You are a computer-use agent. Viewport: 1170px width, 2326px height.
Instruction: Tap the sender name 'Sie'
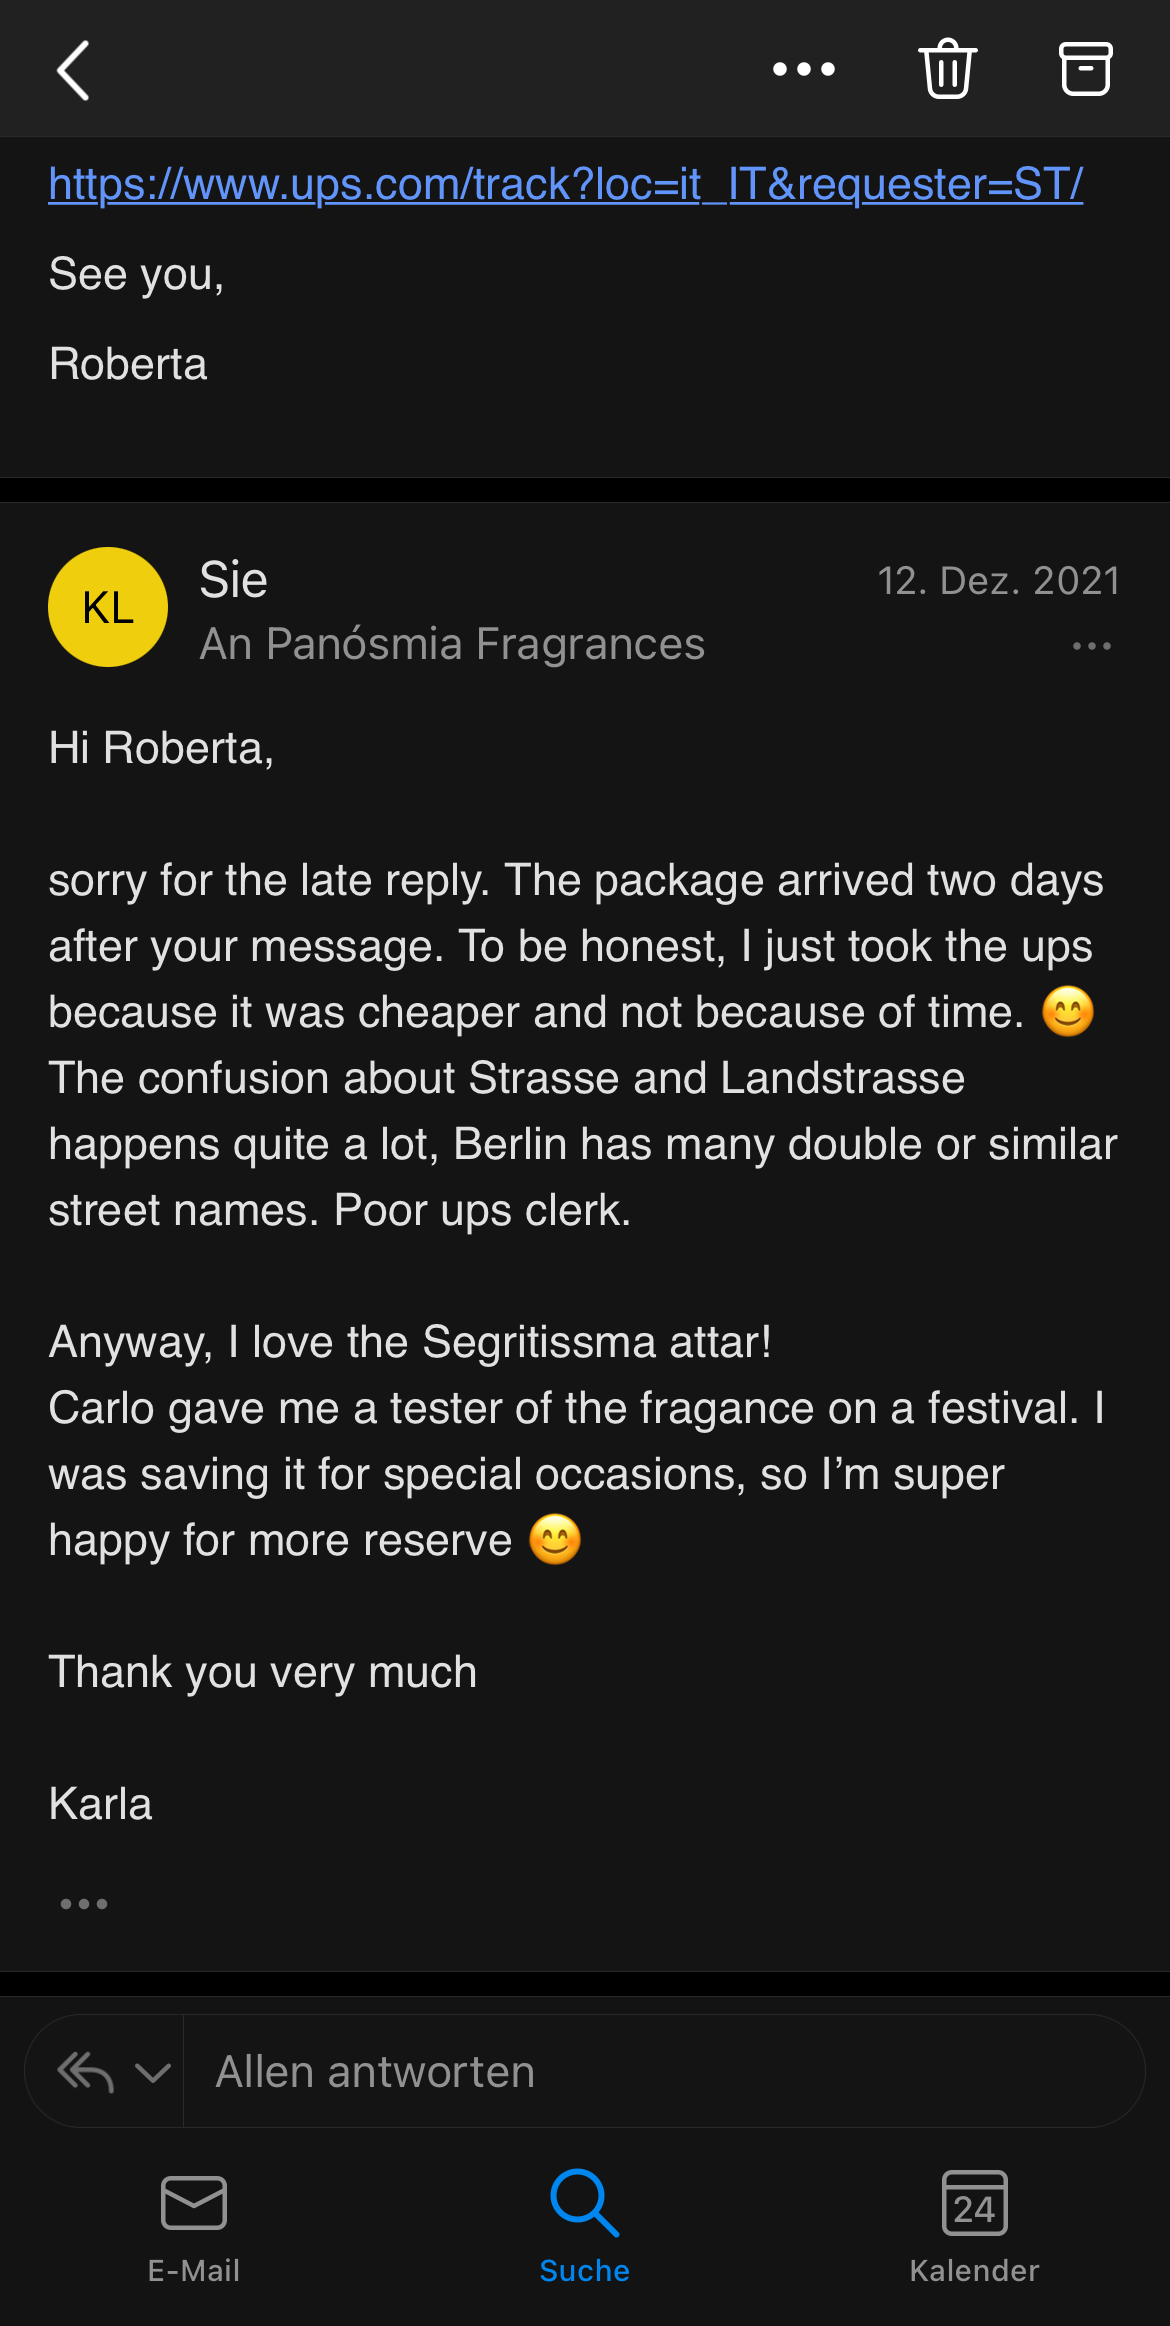[234, 580]
